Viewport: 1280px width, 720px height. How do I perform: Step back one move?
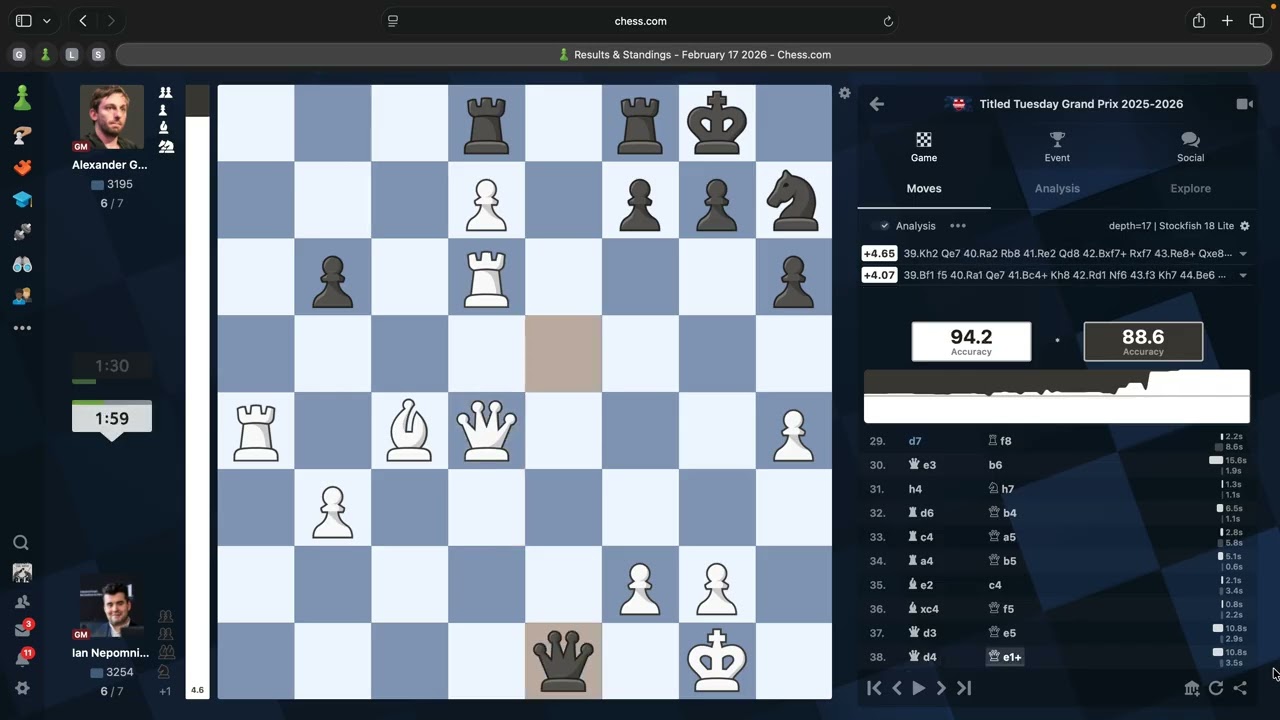897,688
